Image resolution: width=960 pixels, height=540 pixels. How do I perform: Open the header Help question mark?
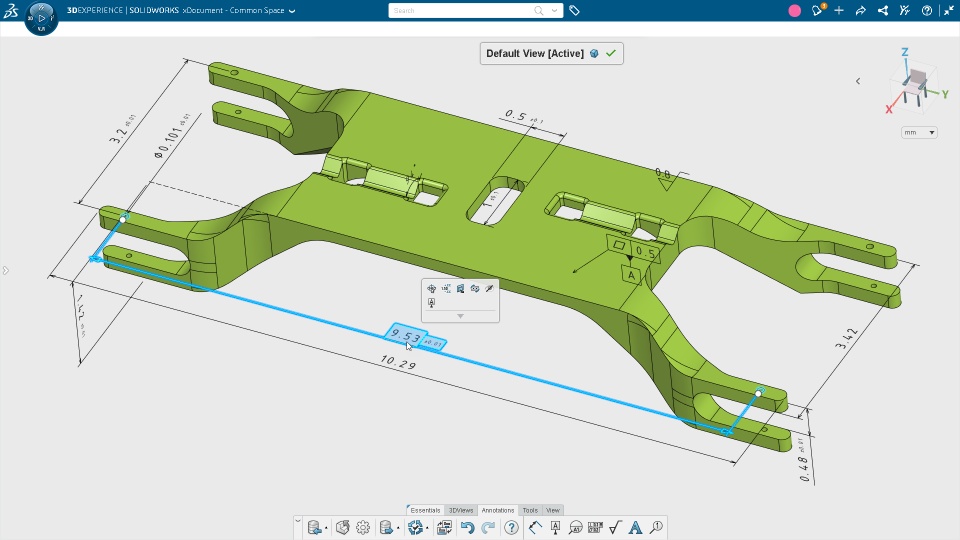pos(927,10)
